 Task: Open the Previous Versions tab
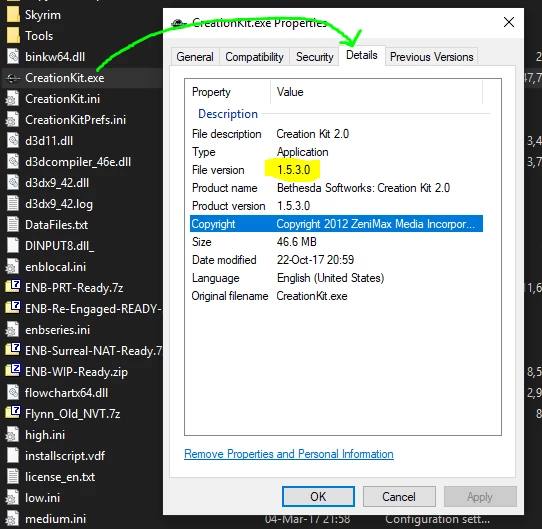point(431,57)
